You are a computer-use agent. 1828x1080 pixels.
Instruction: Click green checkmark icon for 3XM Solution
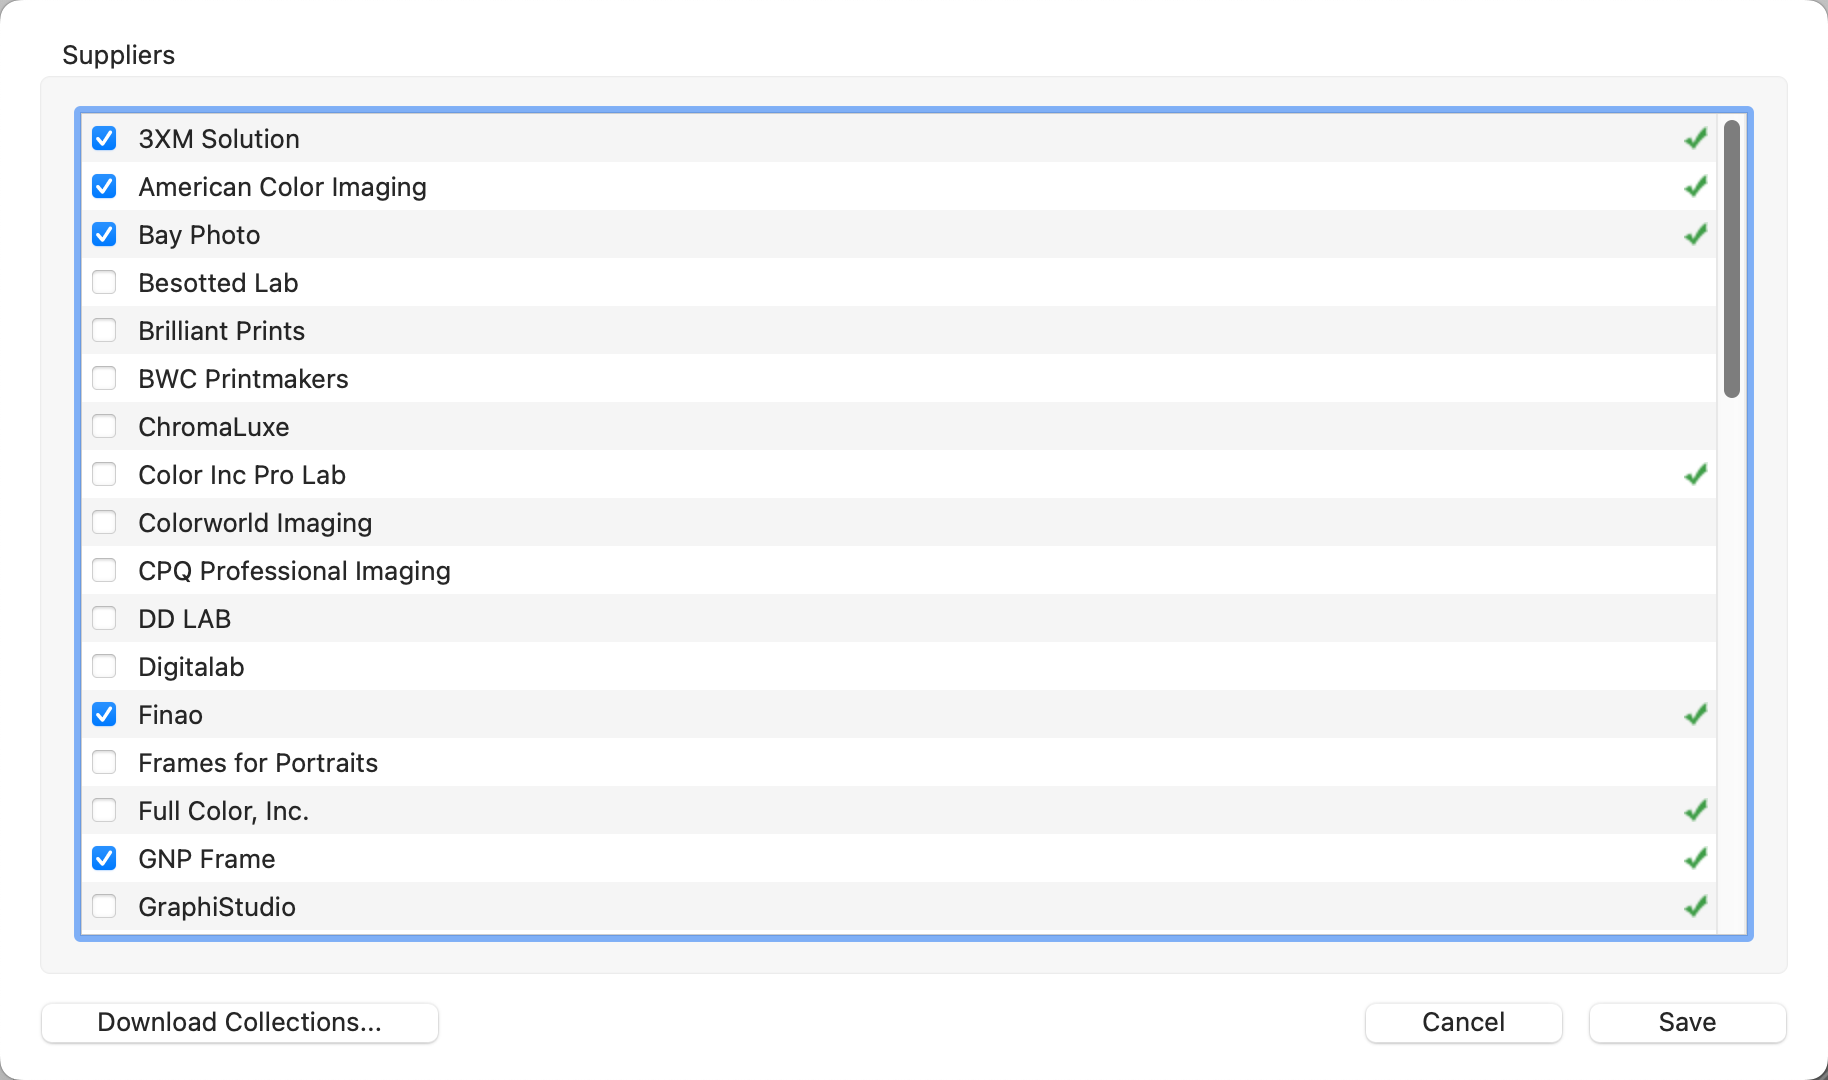point(1695,139)
